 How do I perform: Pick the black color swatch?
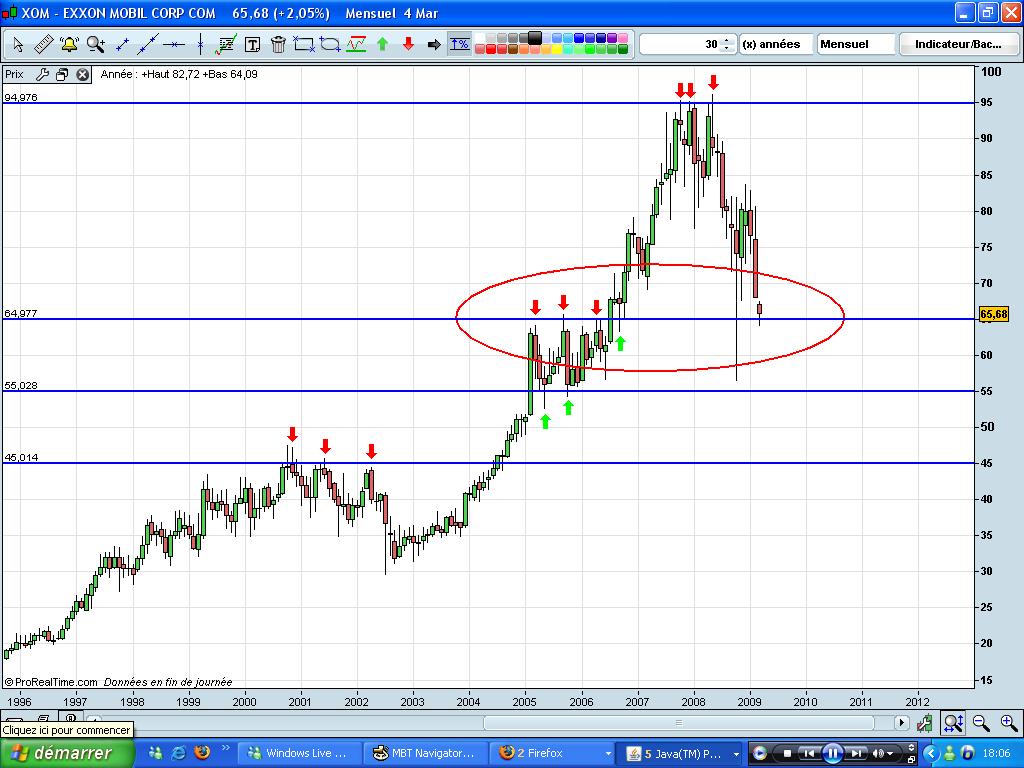coord(535,38)
